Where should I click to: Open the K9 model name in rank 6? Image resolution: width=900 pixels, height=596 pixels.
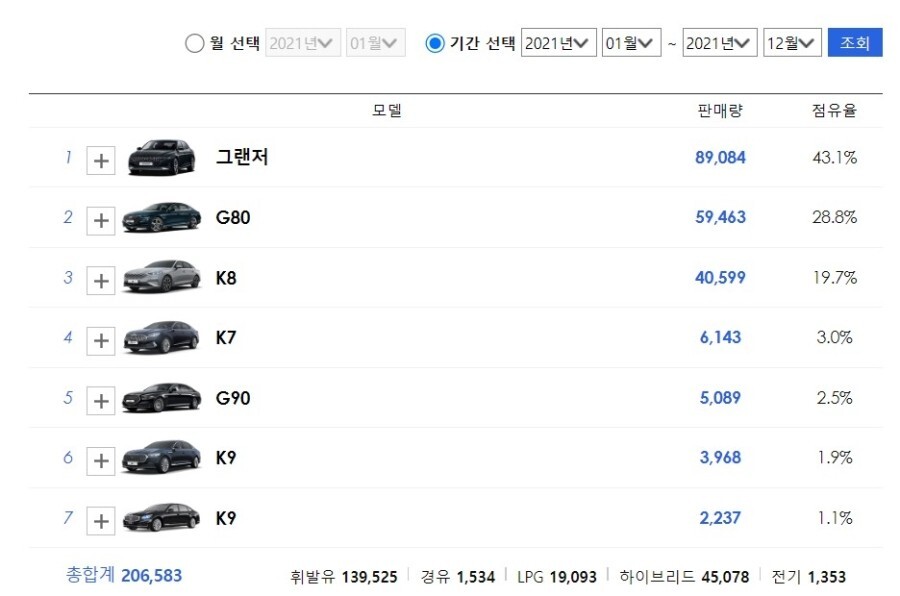(226, 458)
